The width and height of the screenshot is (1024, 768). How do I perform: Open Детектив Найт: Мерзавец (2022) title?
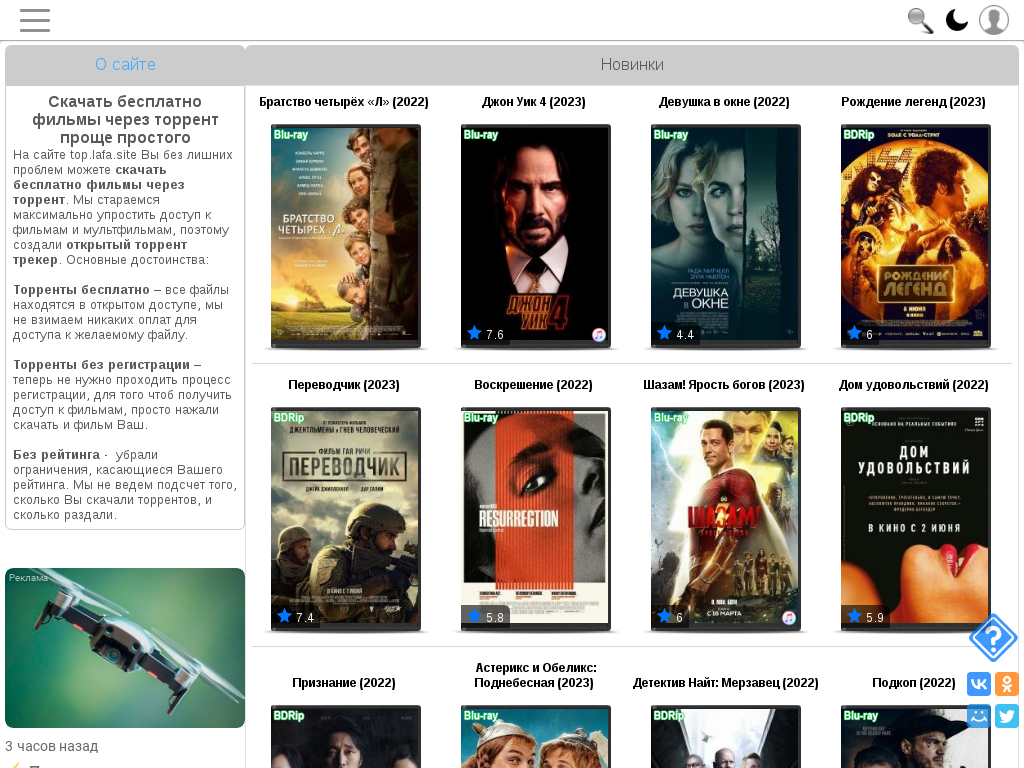coord(725,682)
